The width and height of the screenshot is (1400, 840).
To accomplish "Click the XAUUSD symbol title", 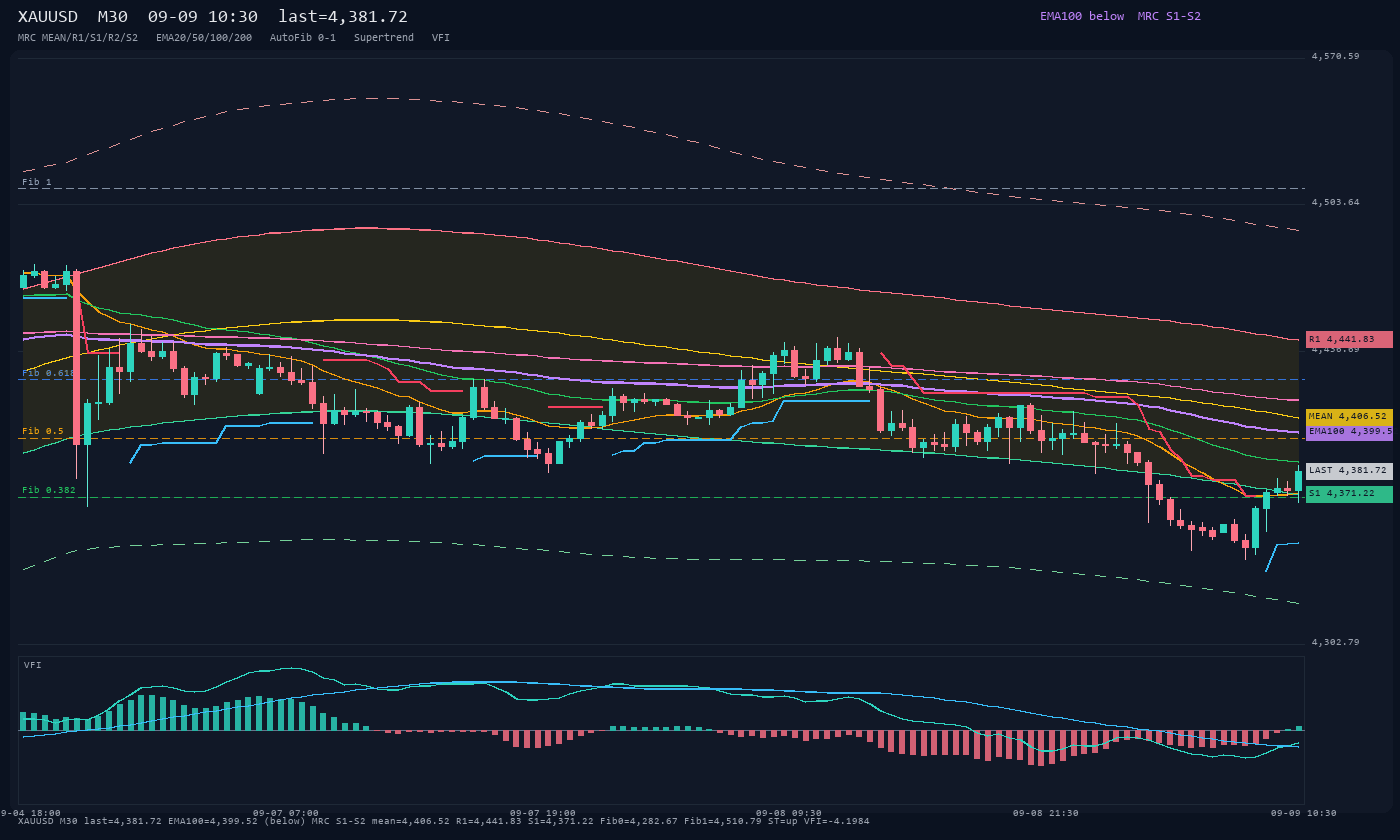I will (49, 17).
